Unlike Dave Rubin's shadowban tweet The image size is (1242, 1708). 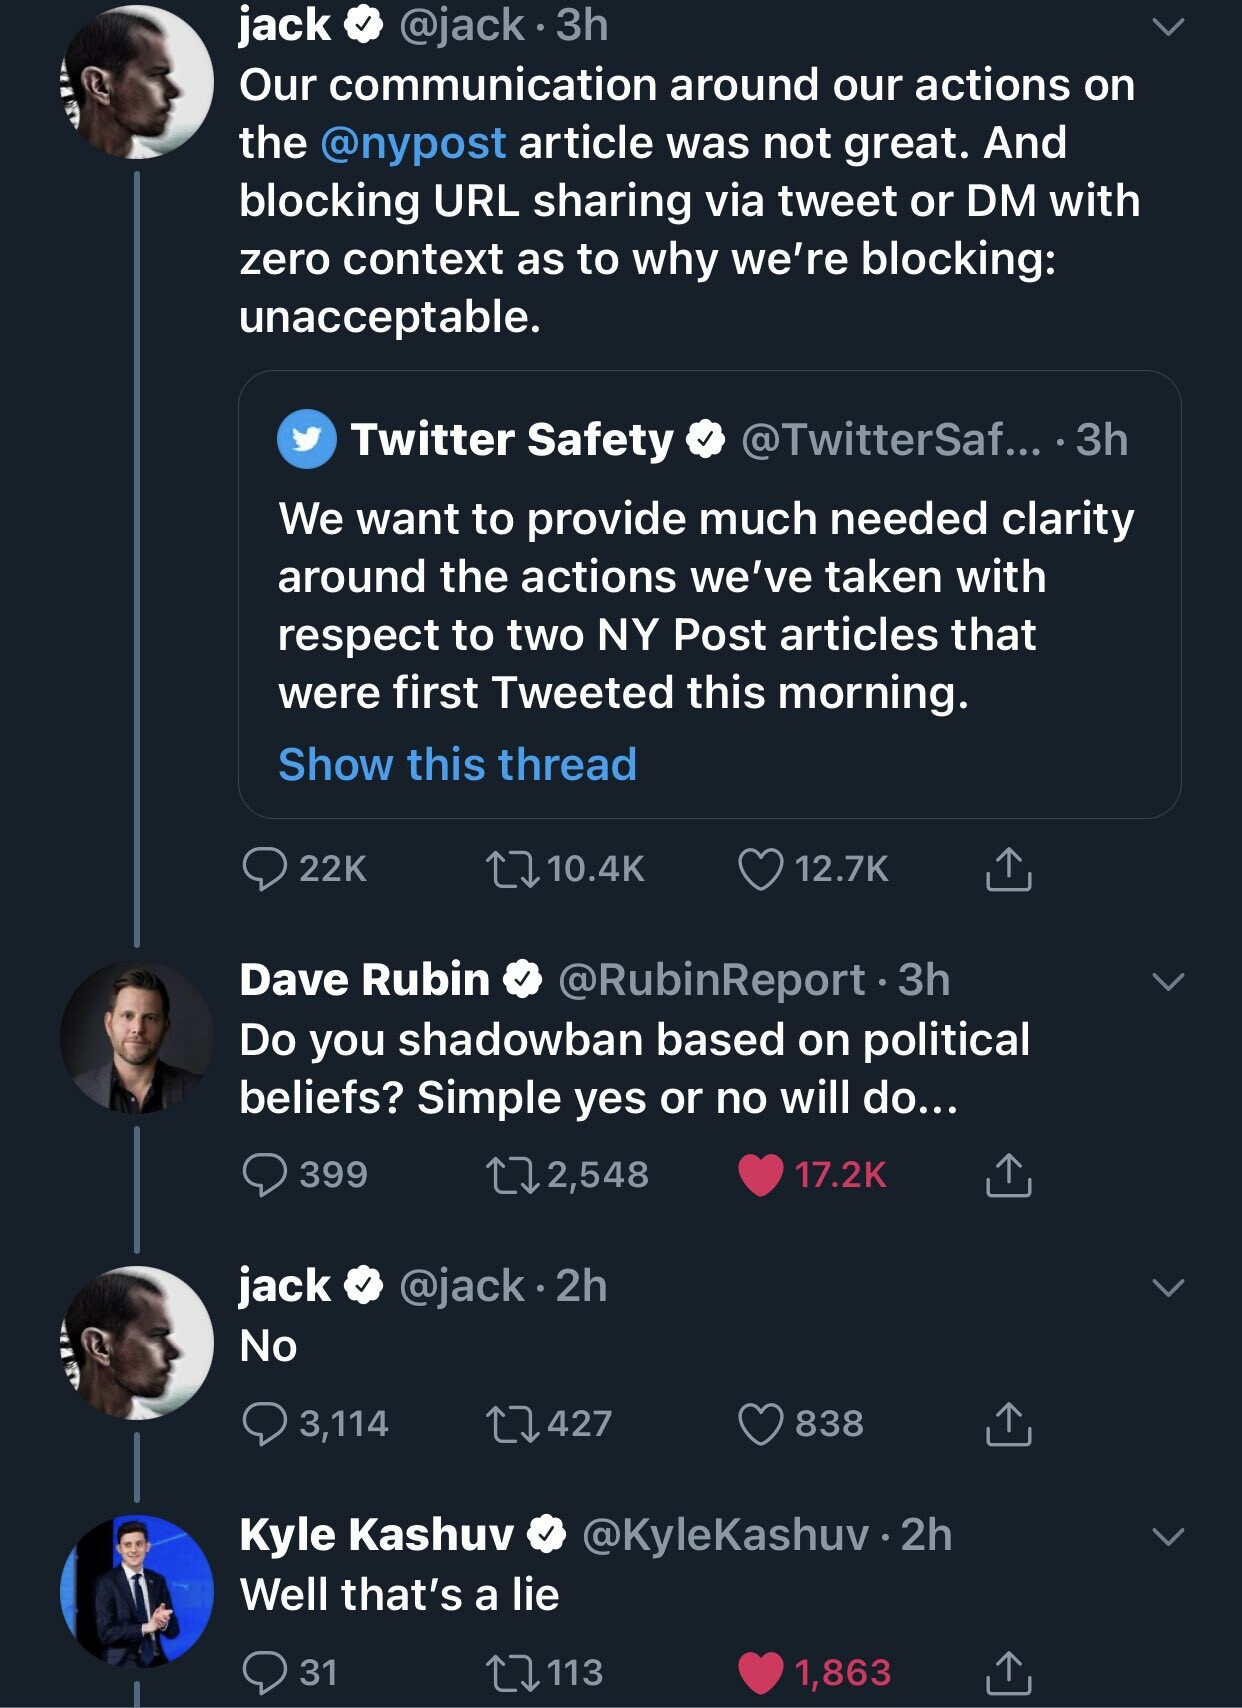click(x=760, y=1174)
